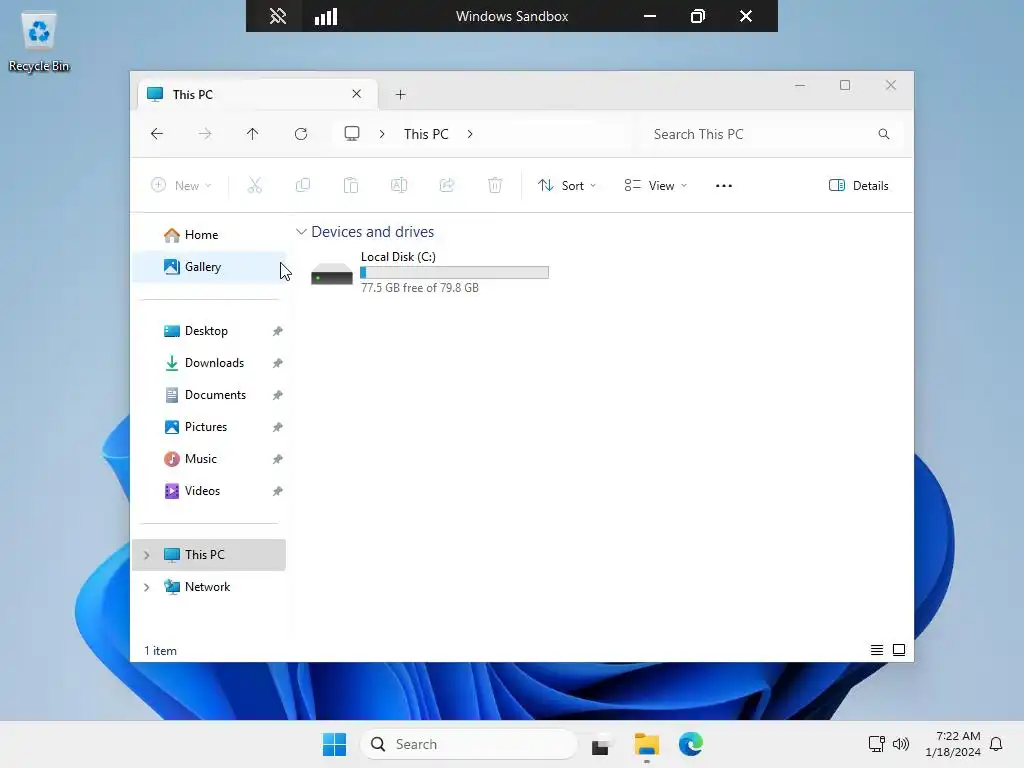Unpin Desktop from quick access

point(278,331)
